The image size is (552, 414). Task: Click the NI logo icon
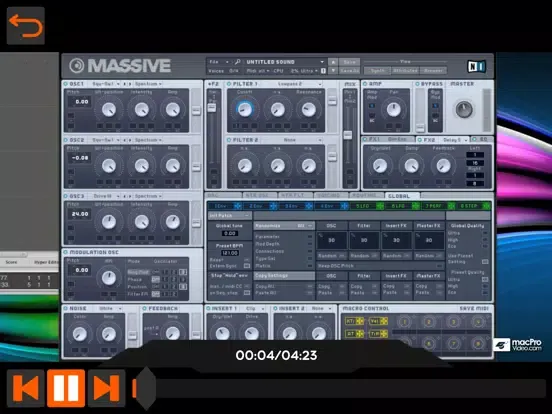(x=476, y=66)
